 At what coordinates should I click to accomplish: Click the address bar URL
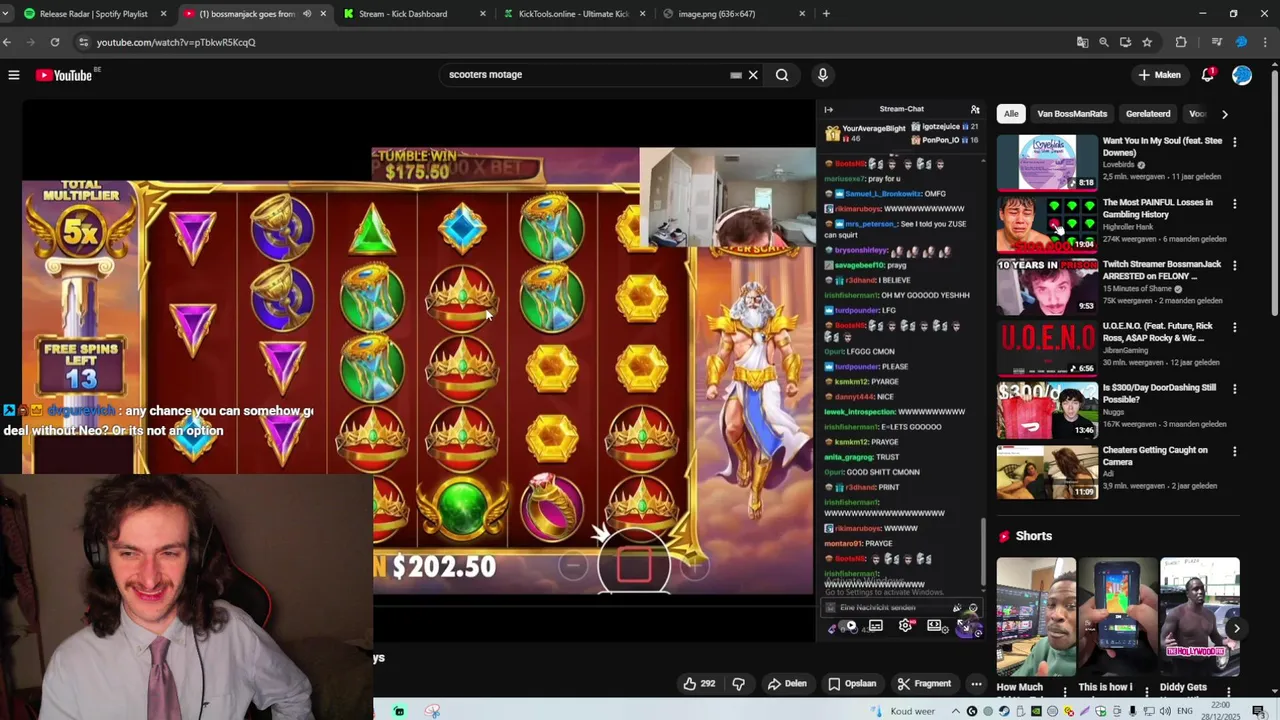[x=176, y=42]
